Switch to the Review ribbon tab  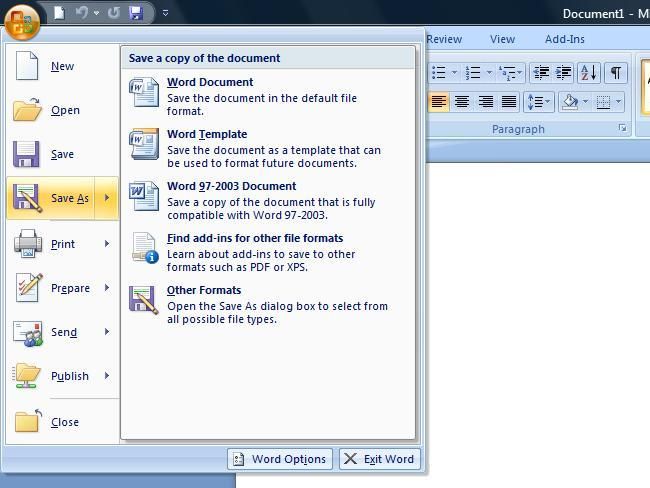pyautogui.click(x=444, y=39)
